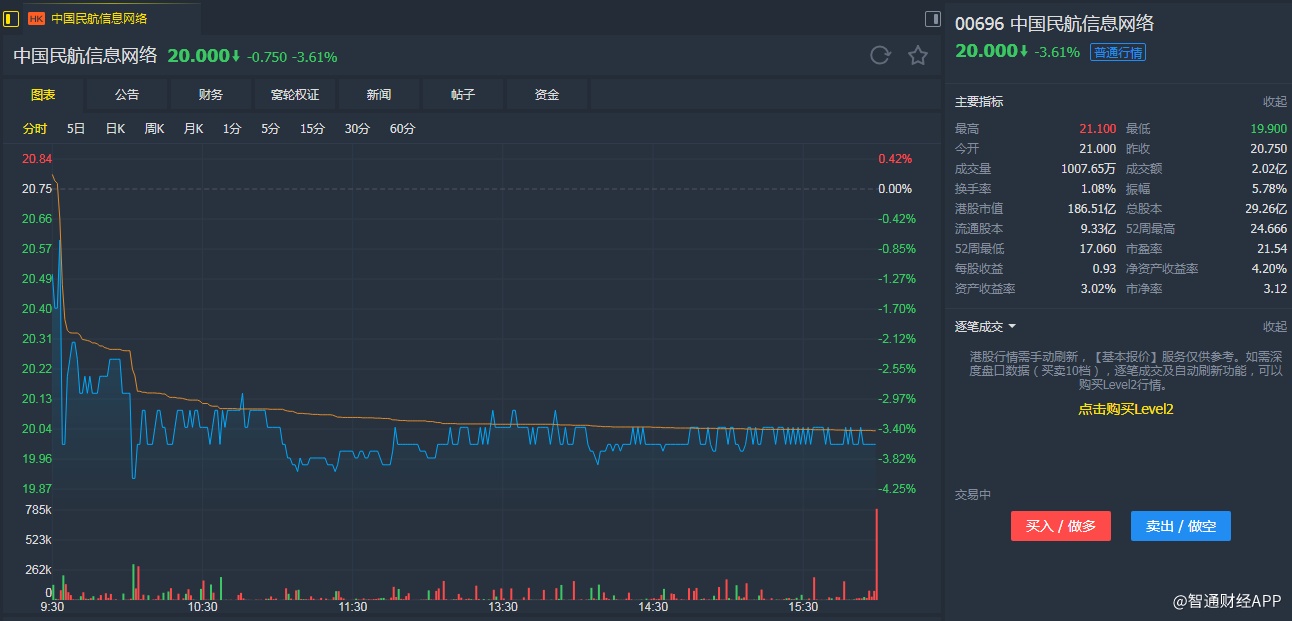Click the 点击购买Level2 link

click(x=1125, y=409)
